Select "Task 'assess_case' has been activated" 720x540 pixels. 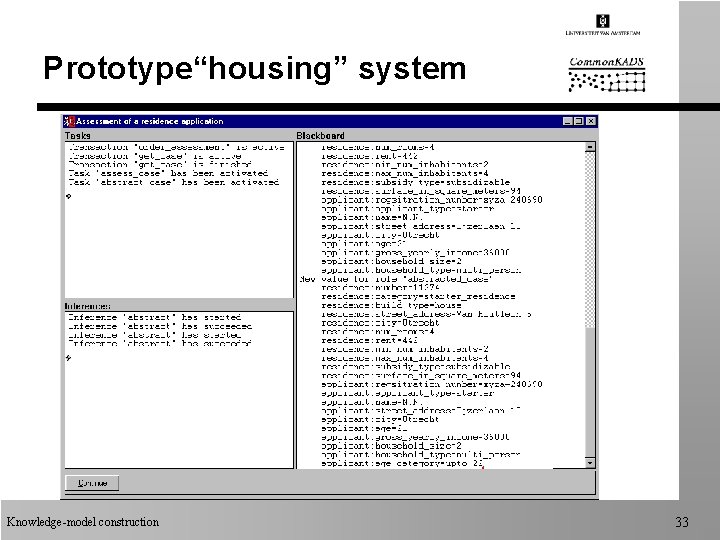(x=168, y=173)
